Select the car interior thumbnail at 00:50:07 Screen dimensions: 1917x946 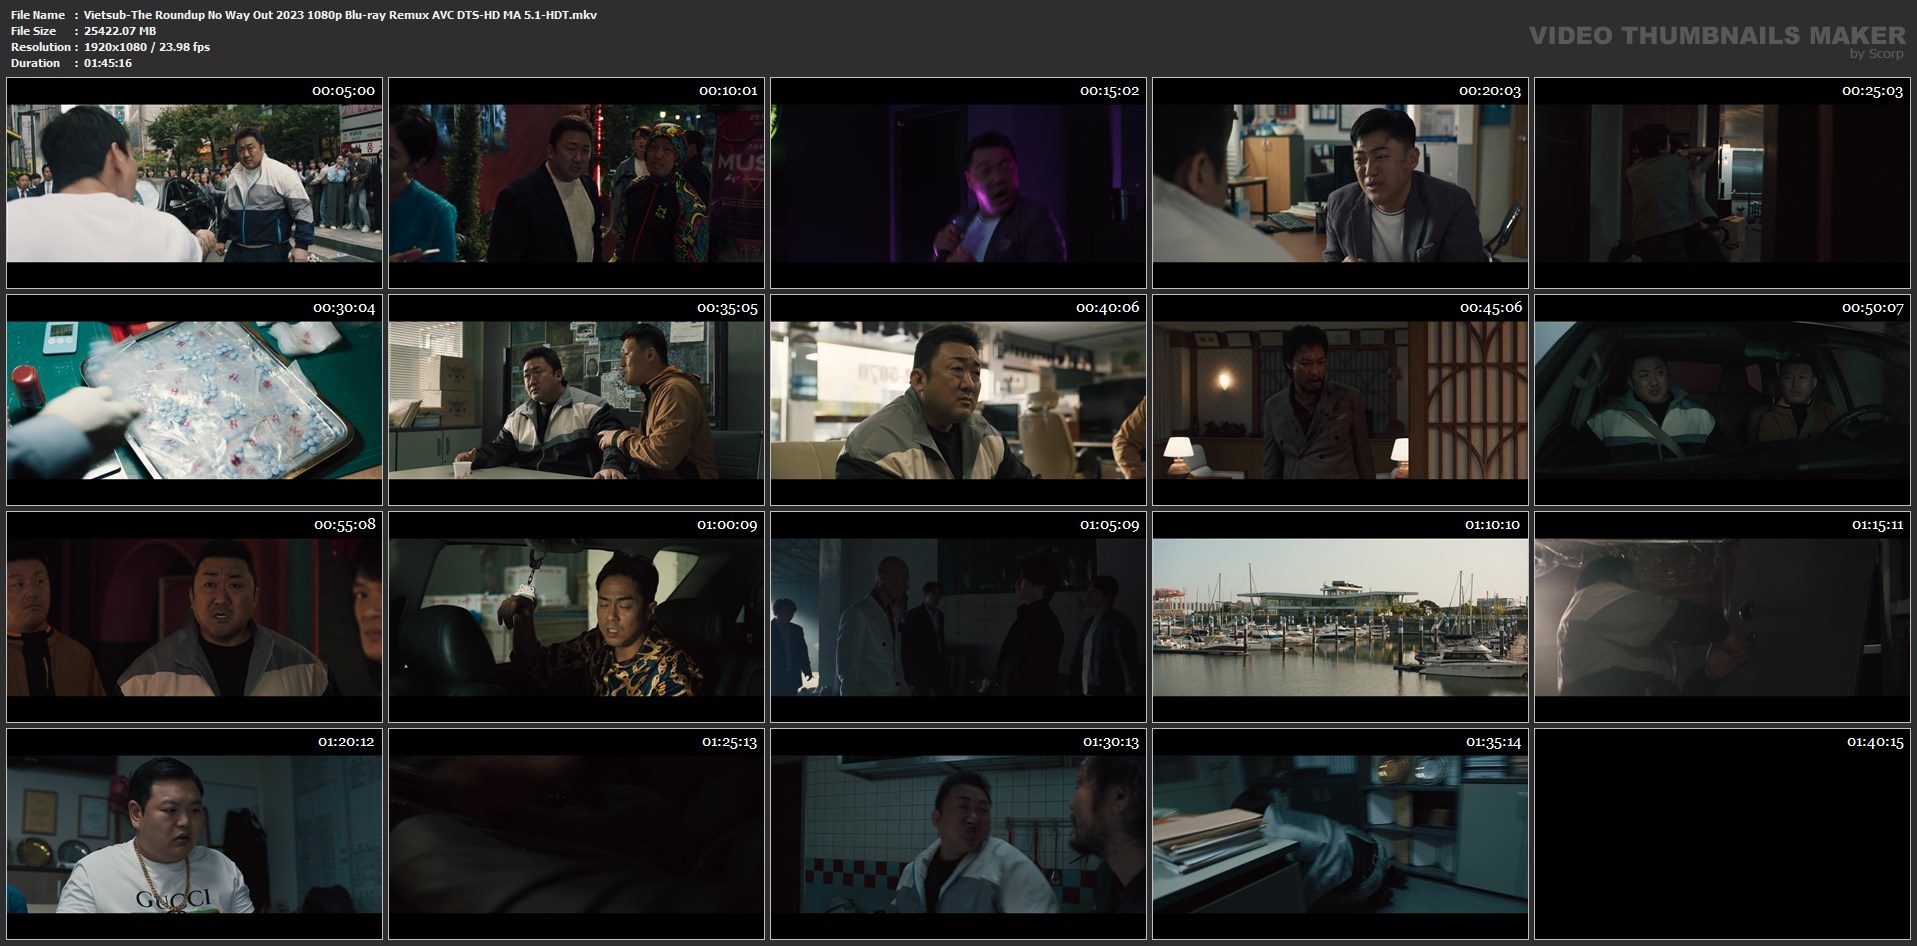[x=1722, y=400]
